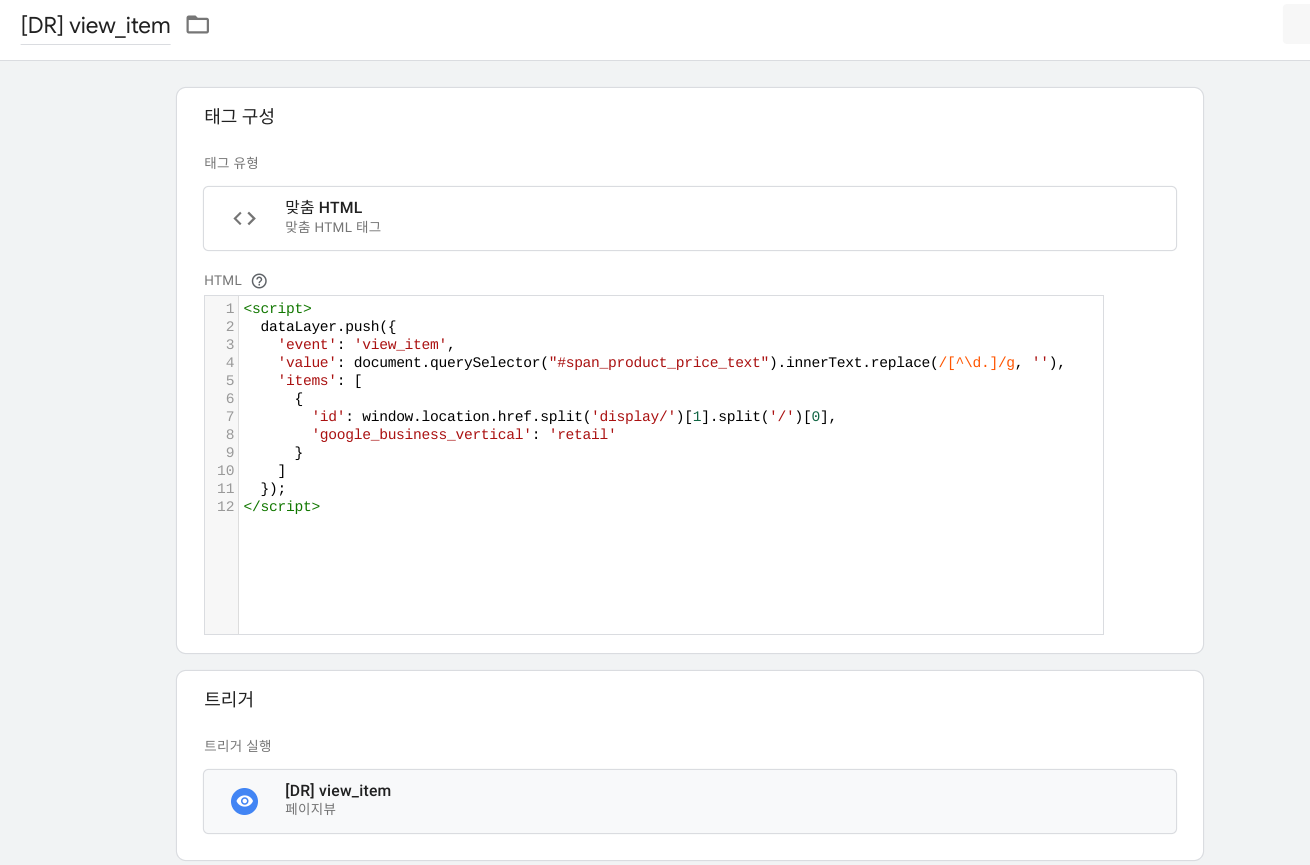
Task: Open the HTML help question mark icon
Action: tap(259, 281)
